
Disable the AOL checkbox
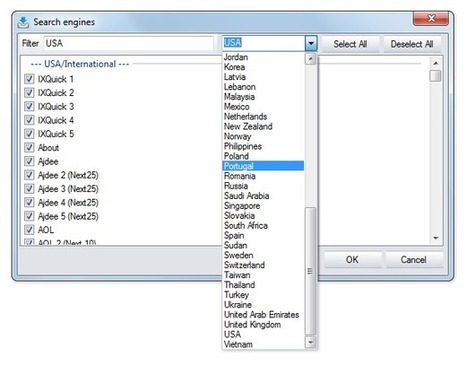[29, 230]
